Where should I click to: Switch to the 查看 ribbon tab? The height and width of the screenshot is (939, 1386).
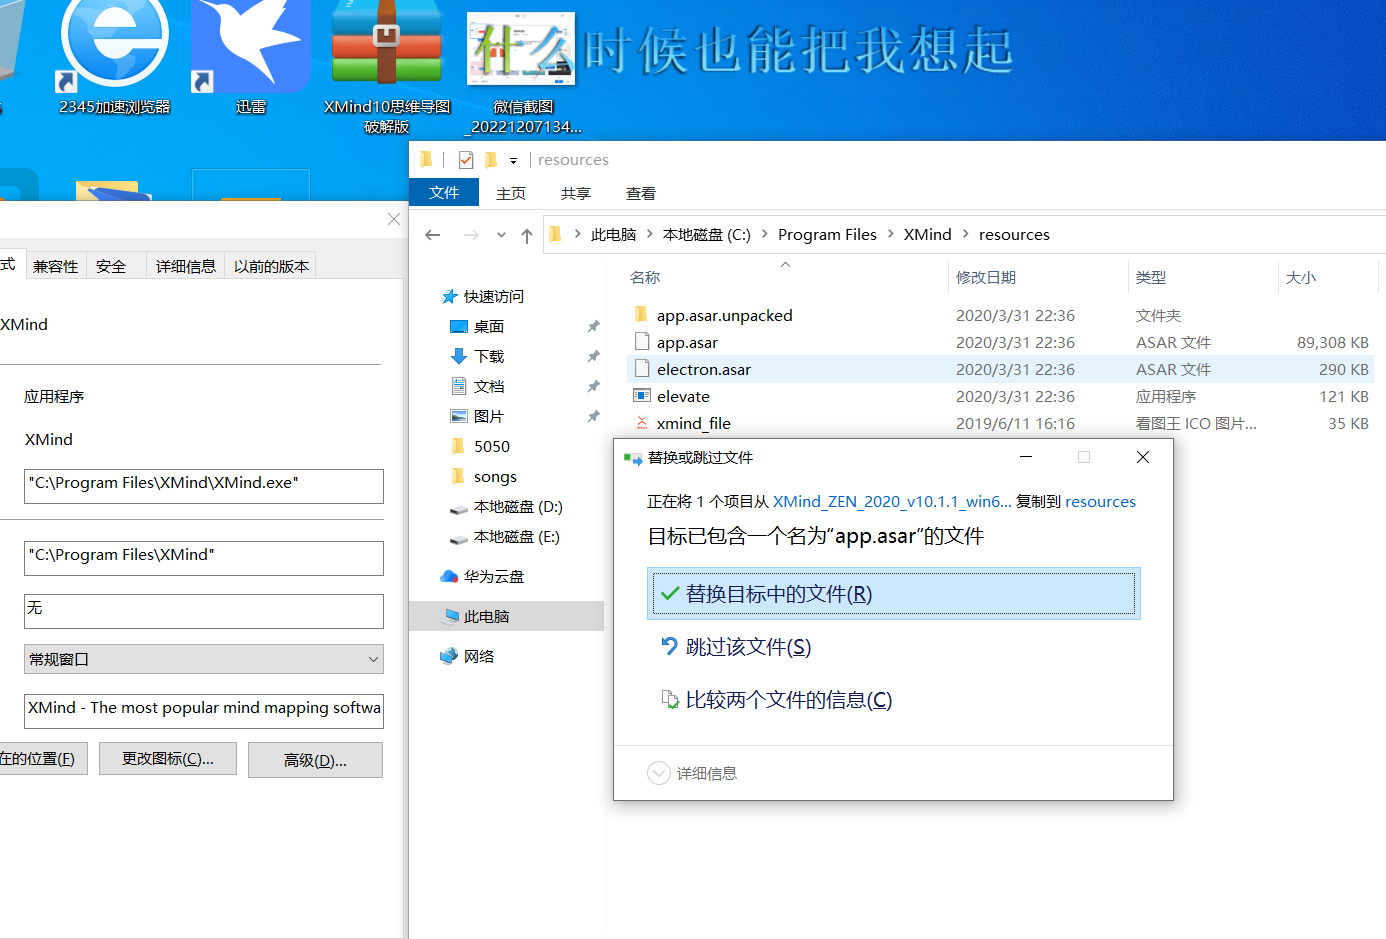tap(640, 193)
